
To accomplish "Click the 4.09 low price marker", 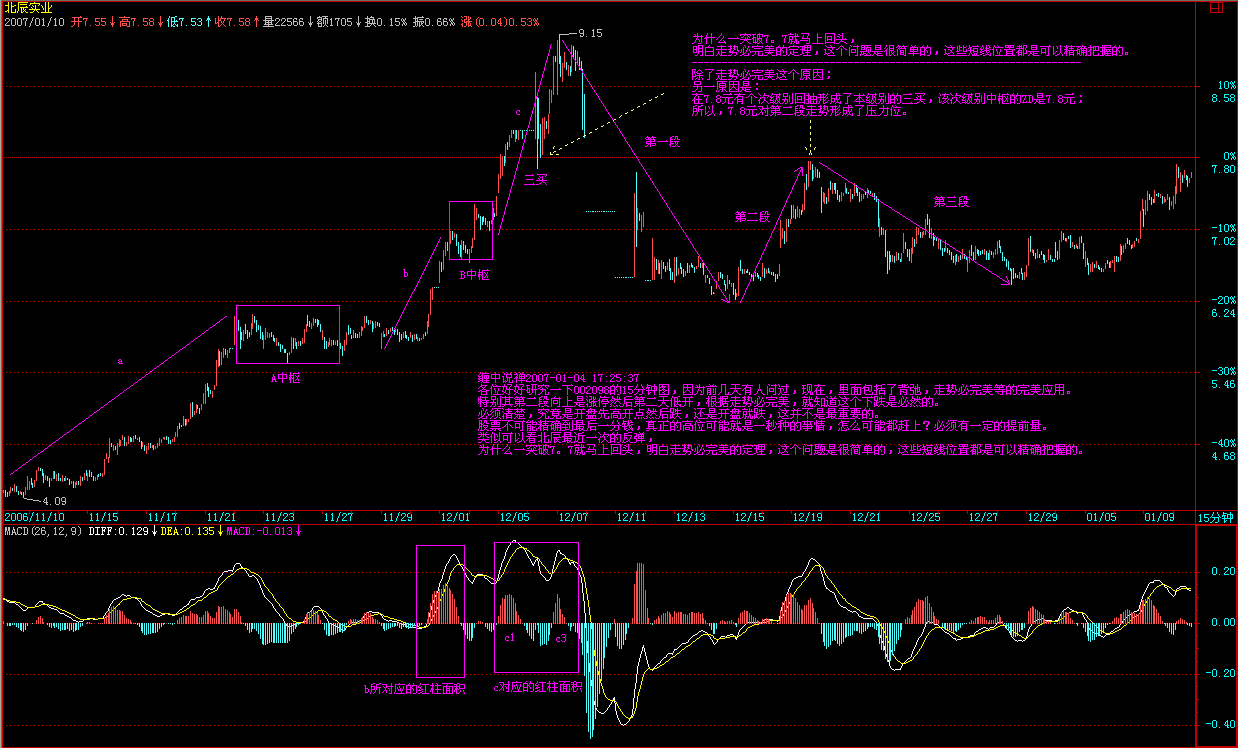I will coord(52,501).
